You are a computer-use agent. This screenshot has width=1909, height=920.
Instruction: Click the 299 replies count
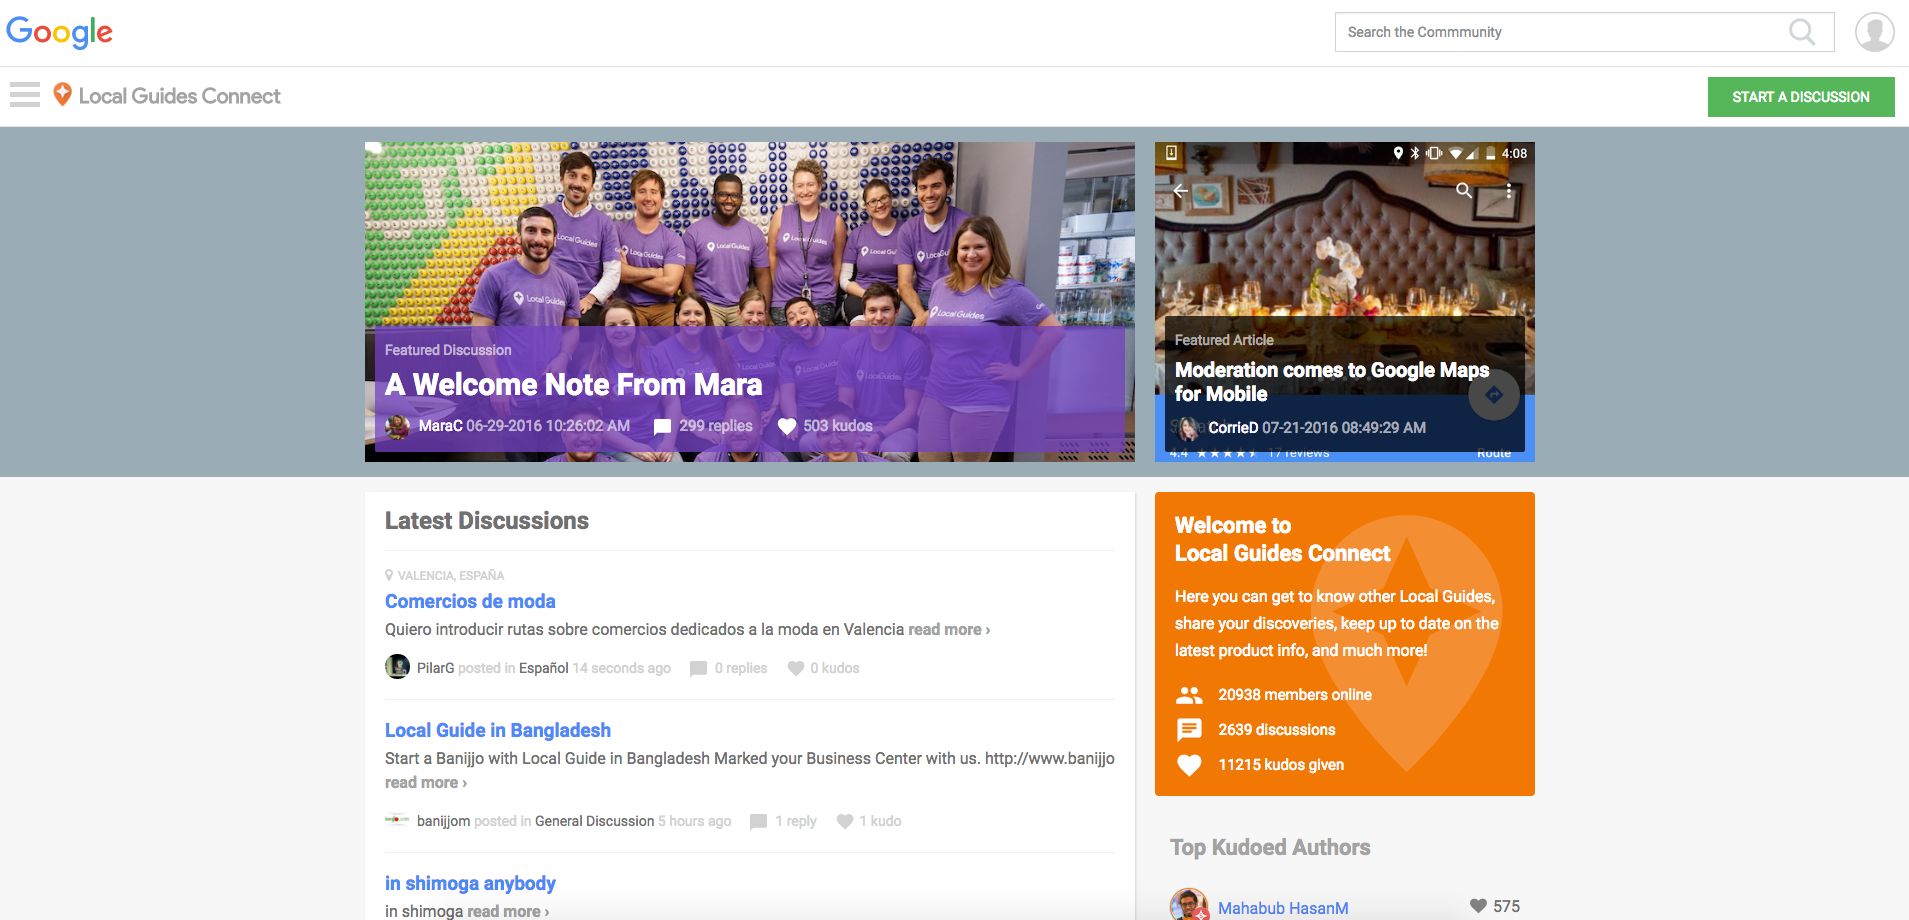(716, 426)
